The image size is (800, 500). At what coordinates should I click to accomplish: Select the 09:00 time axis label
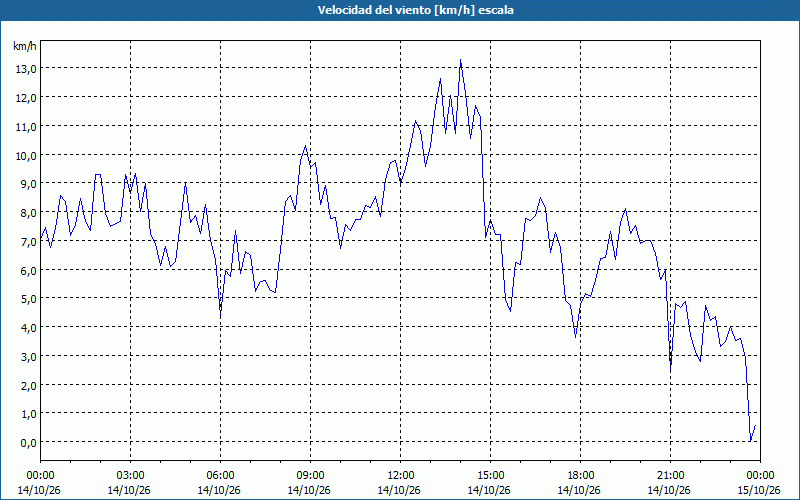(x=310, y=476)
